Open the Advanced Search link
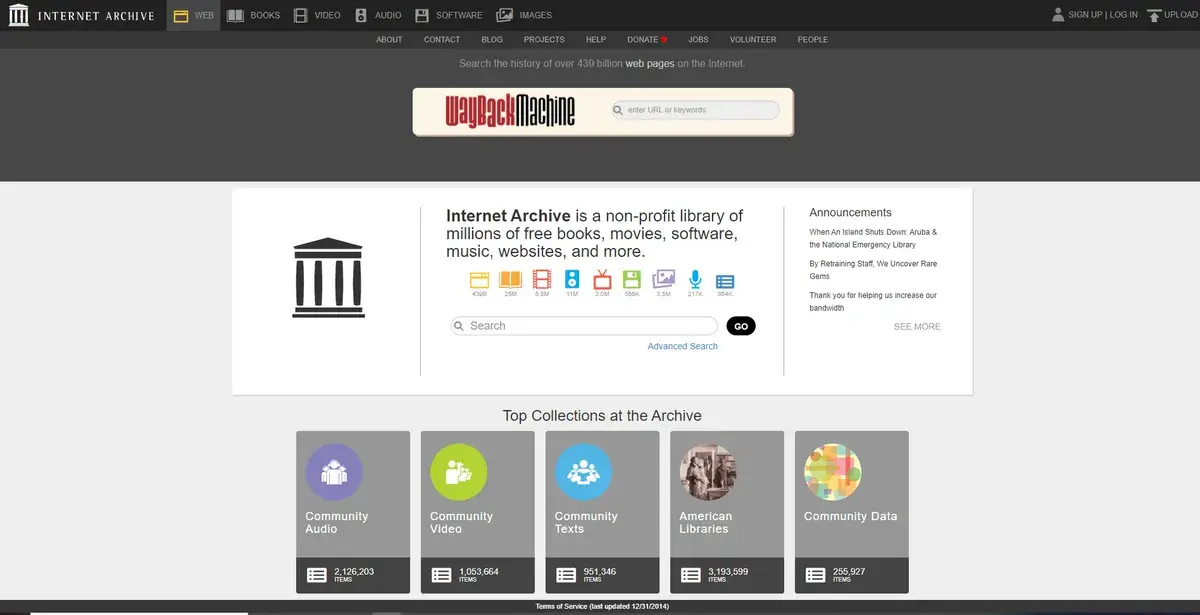The image size is (1200, 615). [x=683, y=346]
